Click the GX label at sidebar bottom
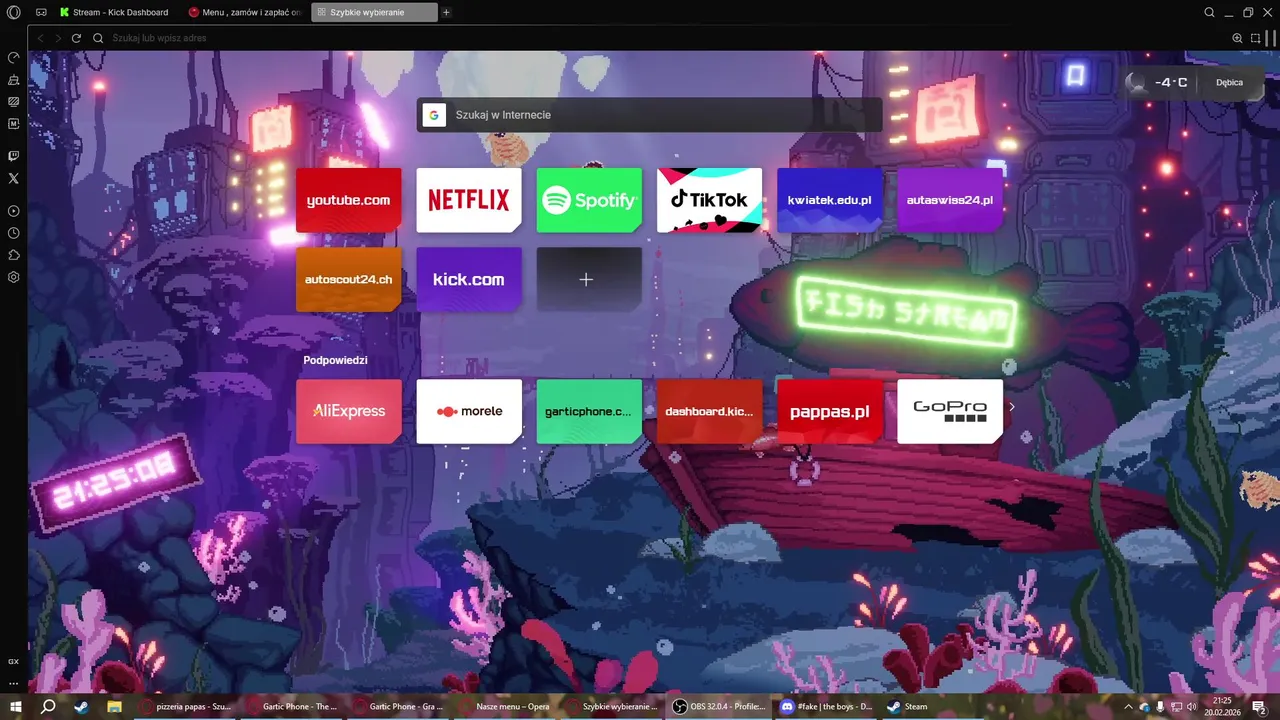This screenshot has width=1280, height=720. click(x=13, y=661)
